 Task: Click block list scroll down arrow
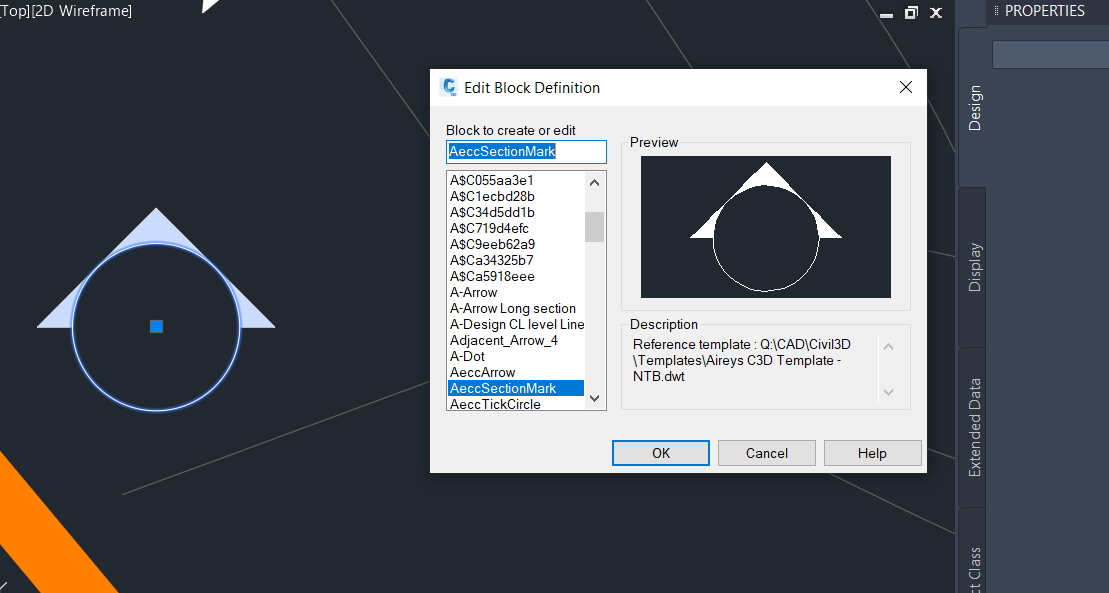click(x=594, y=398)
